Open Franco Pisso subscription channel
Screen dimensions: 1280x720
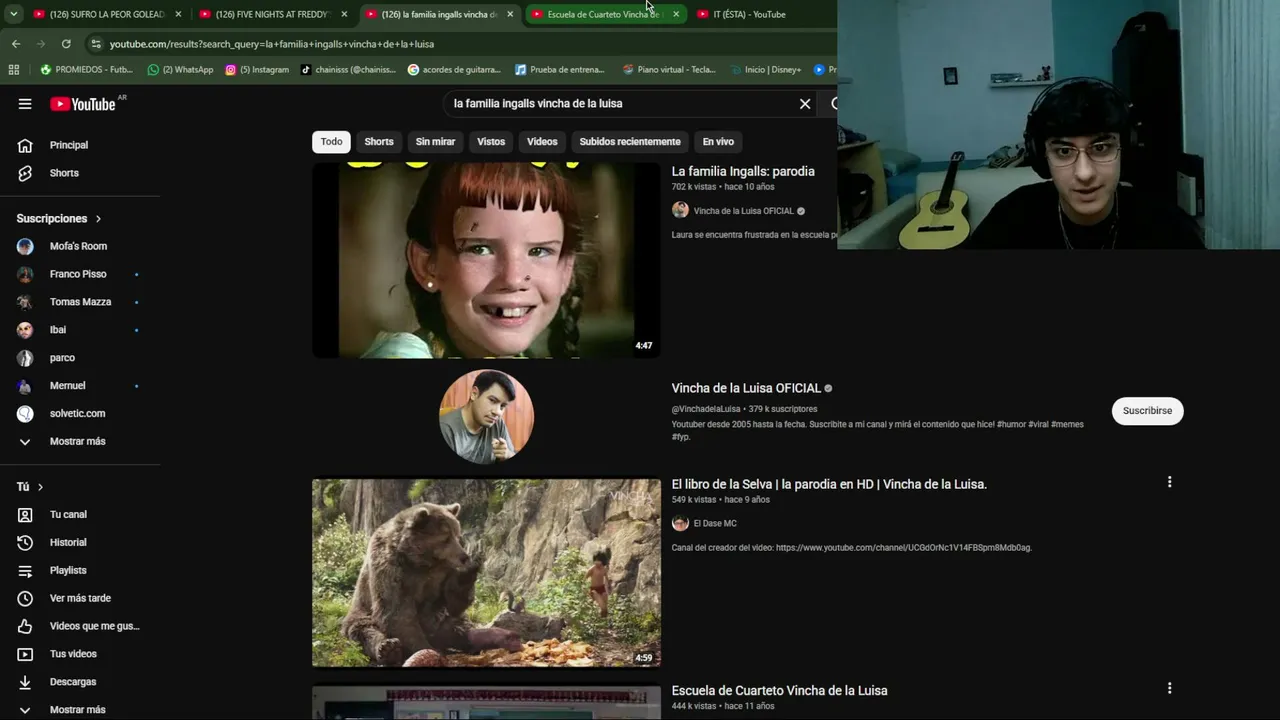click(x=80, y=274)
